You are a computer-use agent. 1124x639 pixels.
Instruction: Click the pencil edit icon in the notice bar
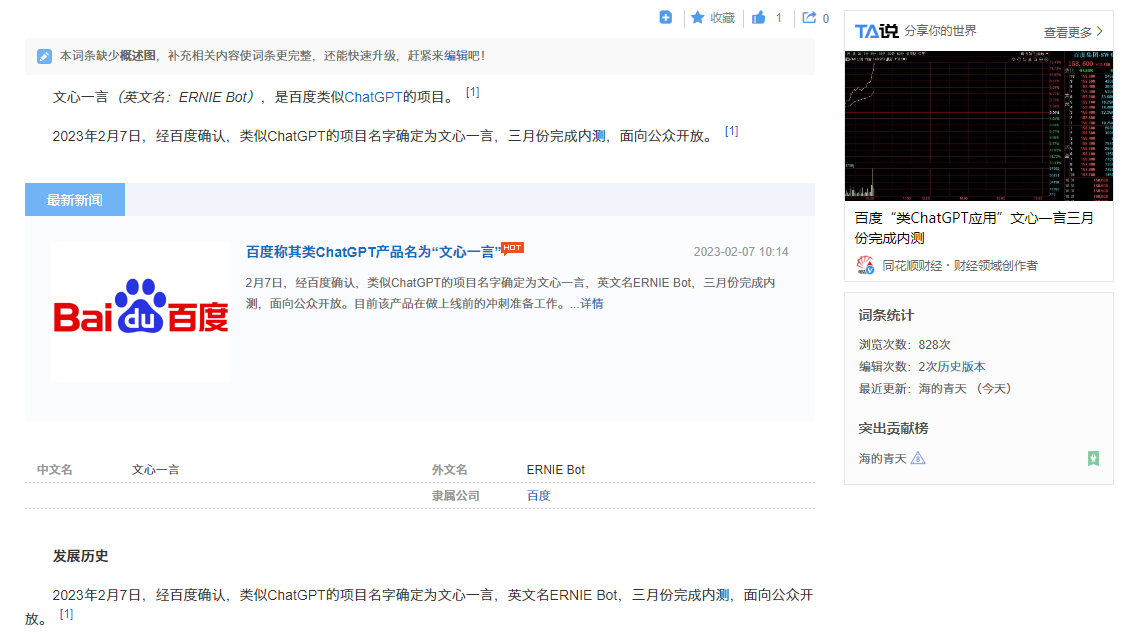coord(44,56)
